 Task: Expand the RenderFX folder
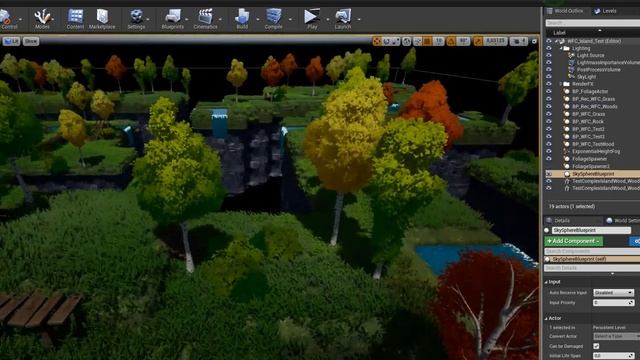coord(561,84)
